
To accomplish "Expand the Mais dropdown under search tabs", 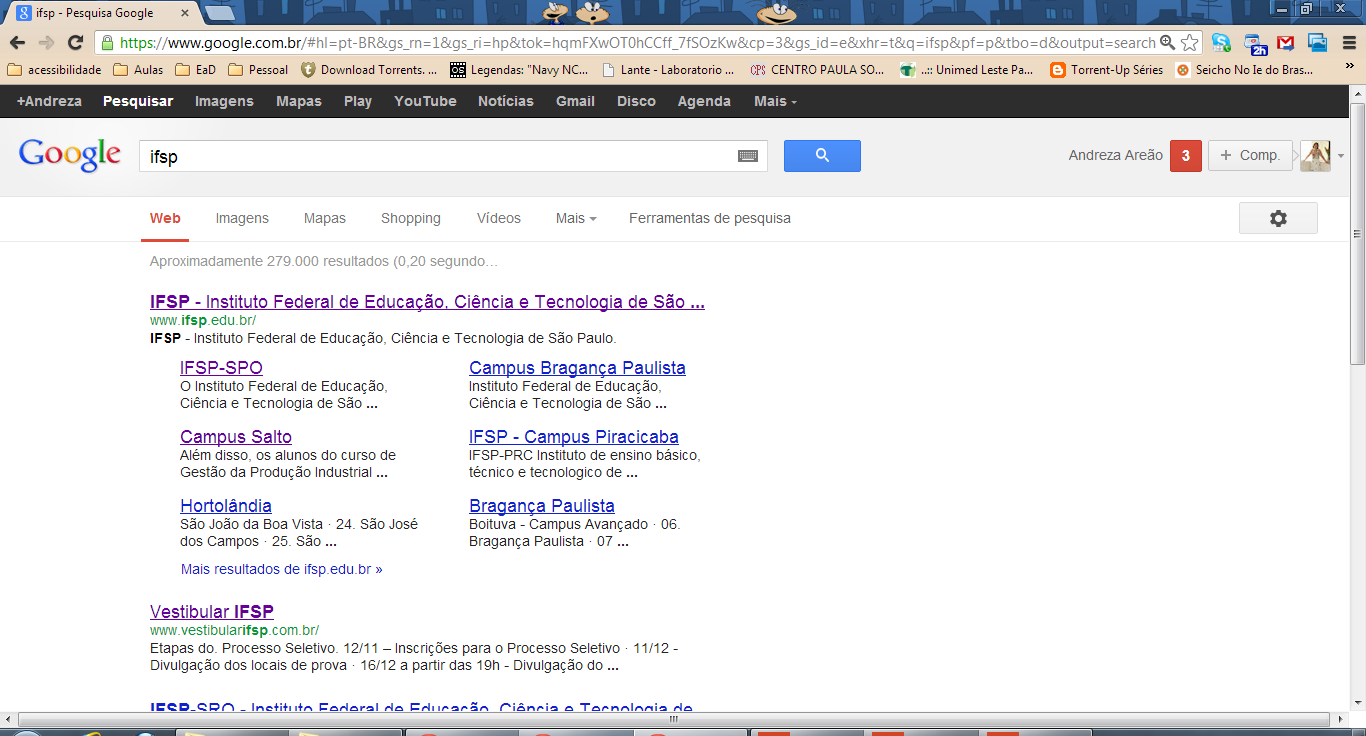I will point(576,218).
